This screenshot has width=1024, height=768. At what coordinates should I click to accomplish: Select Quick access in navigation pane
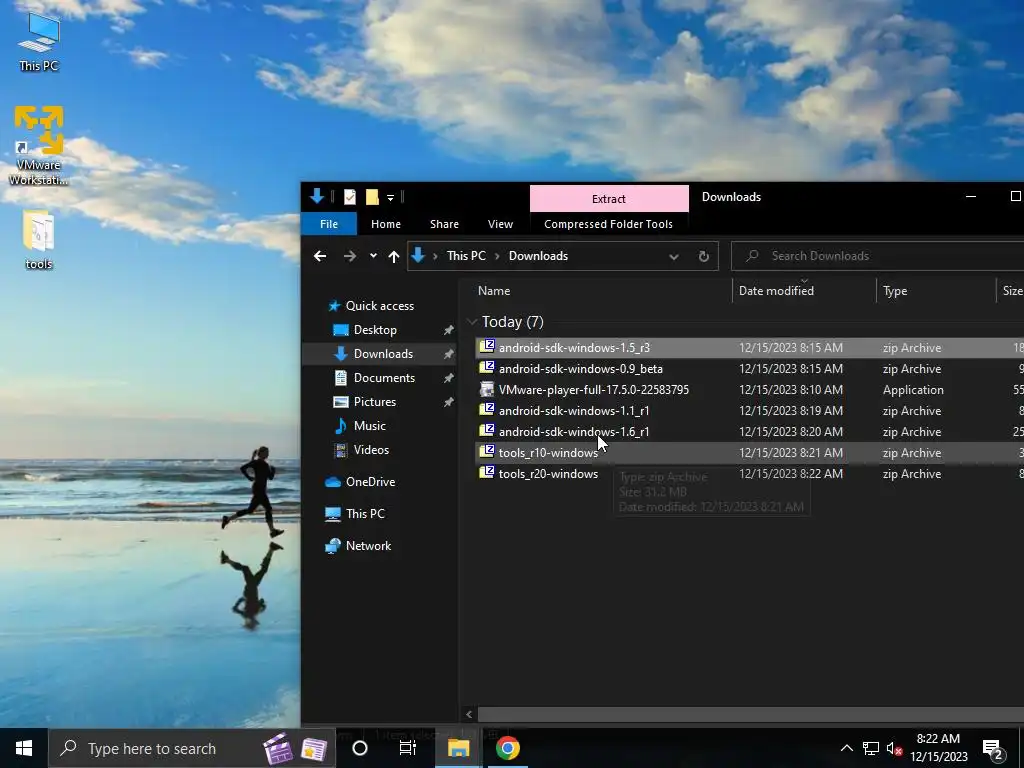click(x=379, y=306)
